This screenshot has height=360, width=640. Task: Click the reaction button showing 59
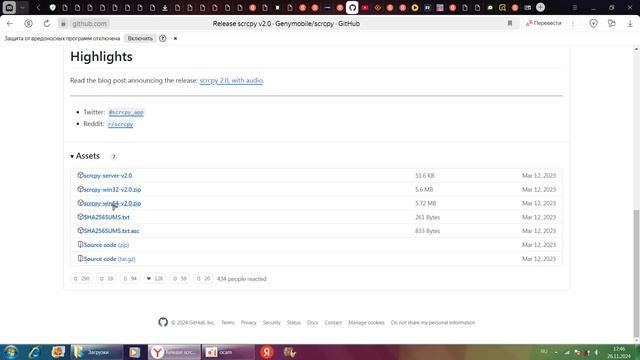[180, 279]
